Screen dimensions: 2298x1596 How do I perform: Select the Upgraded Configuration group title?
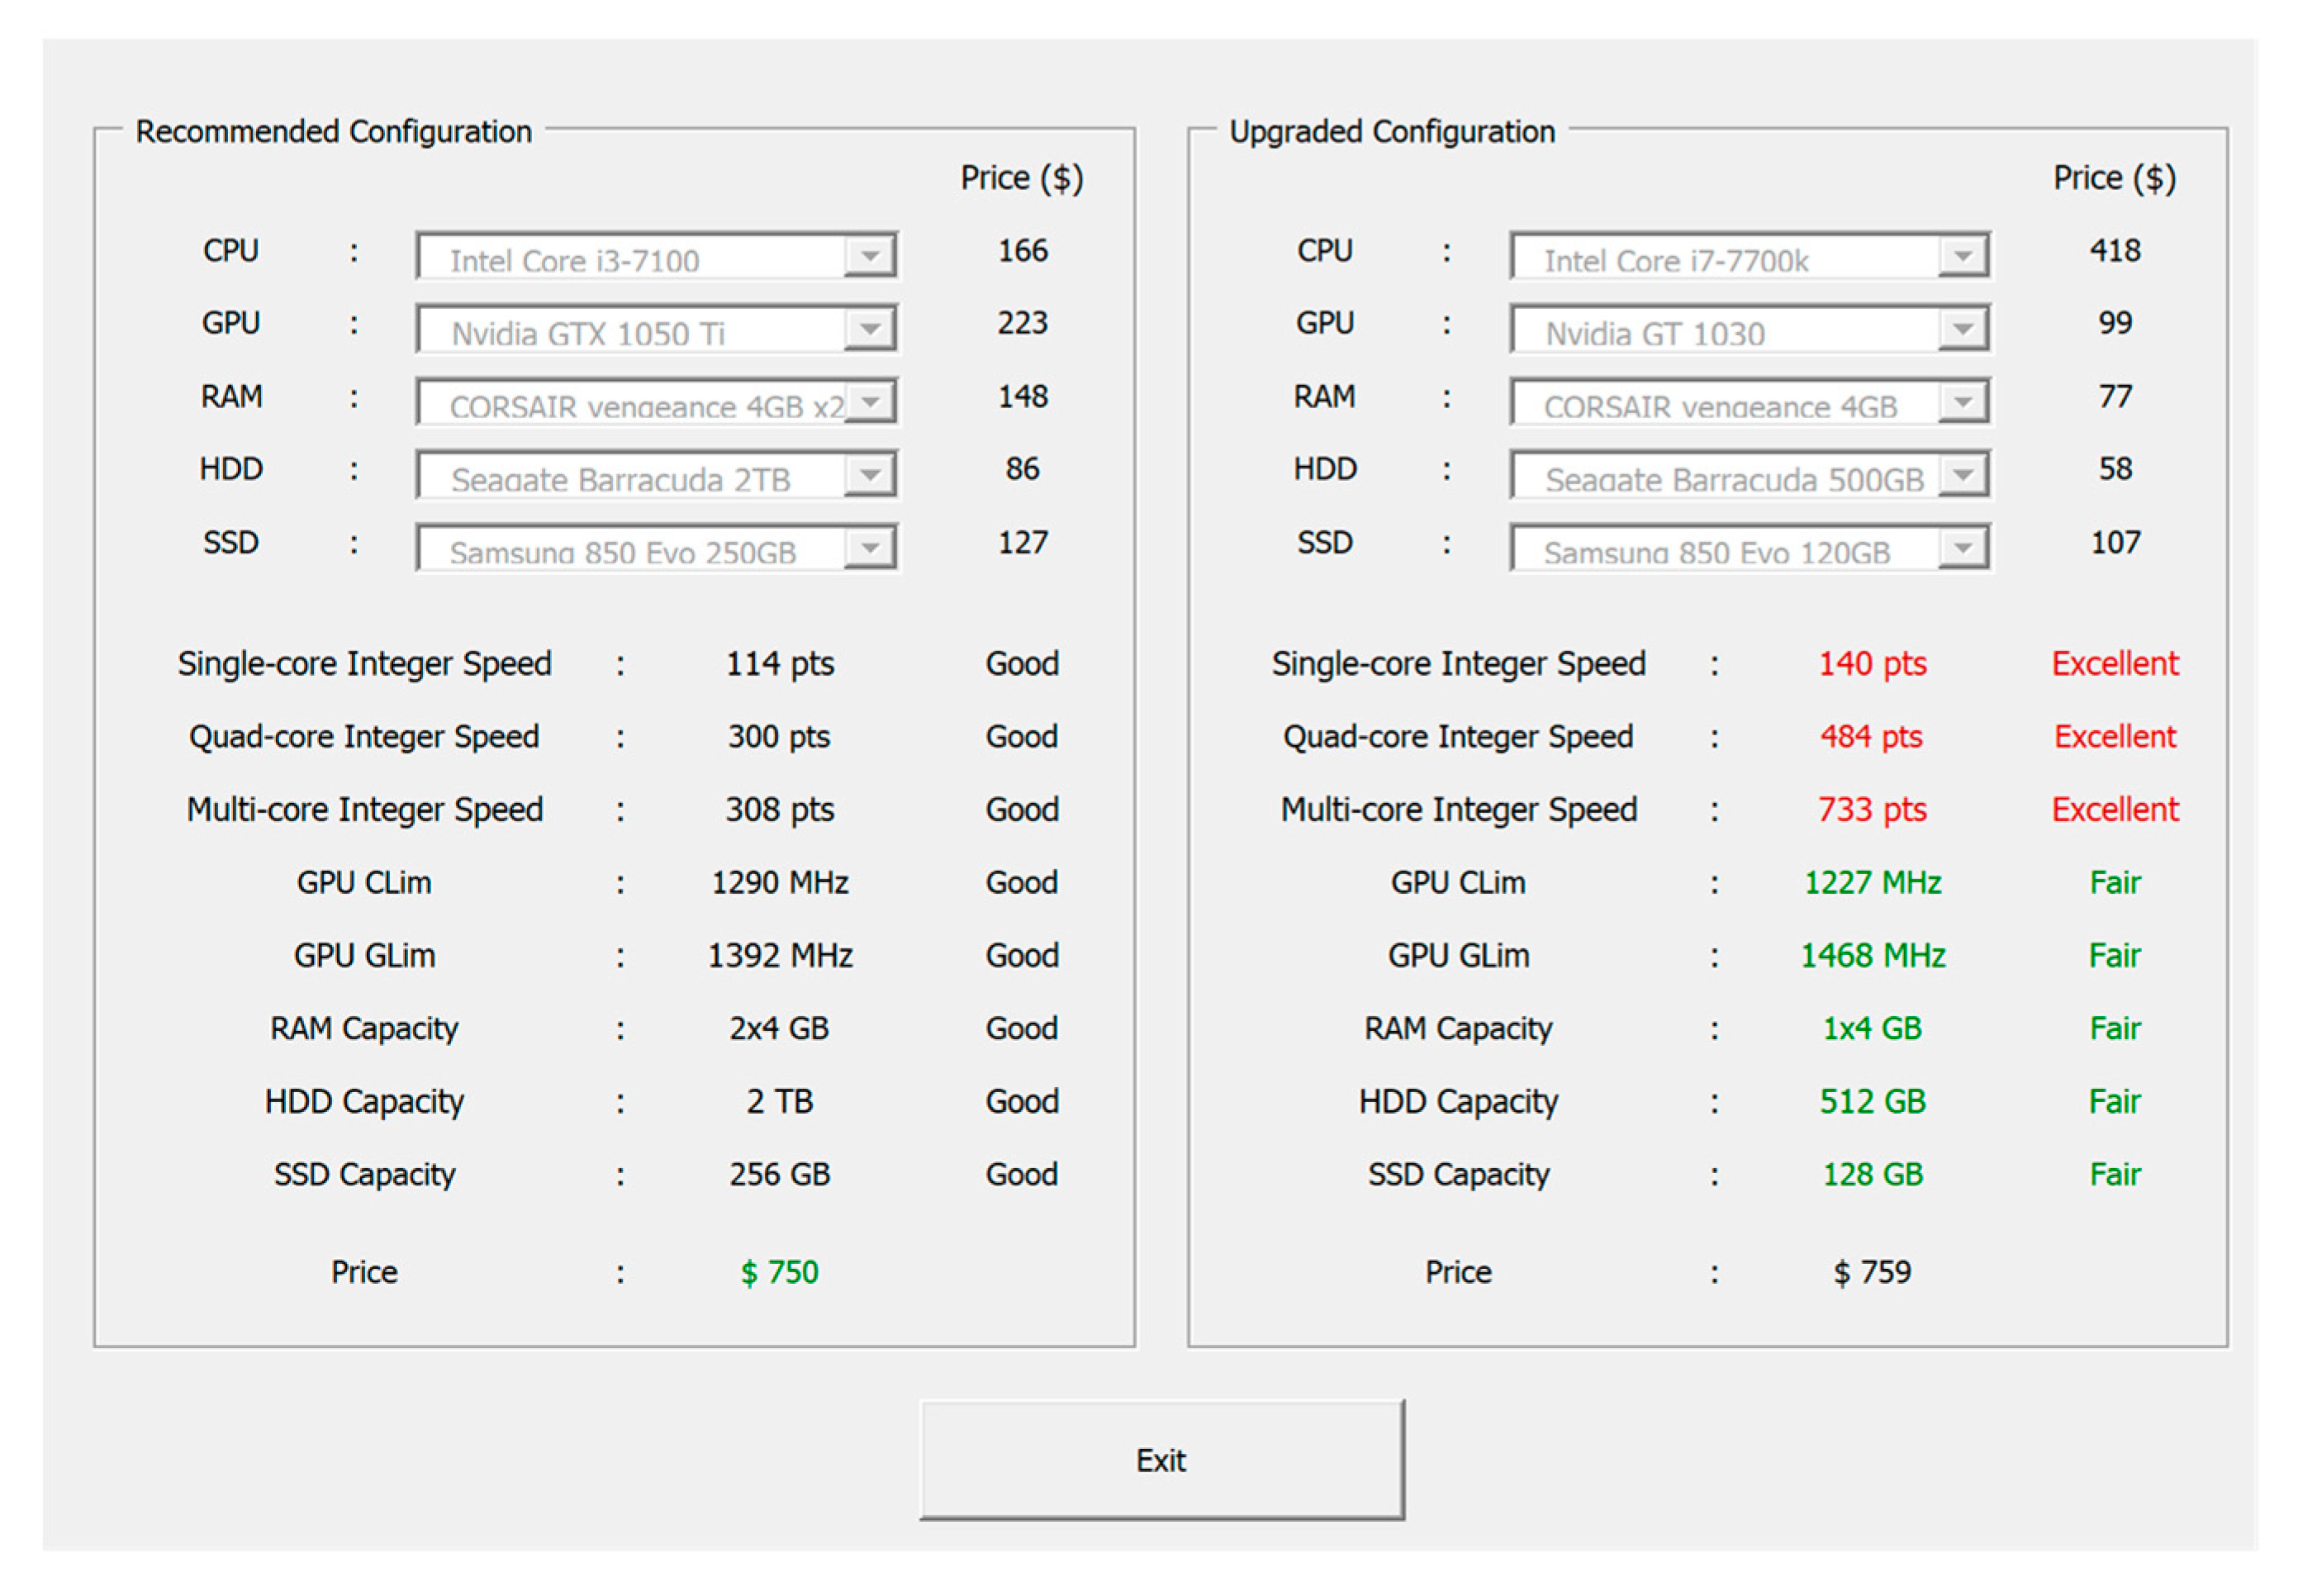click(x=1391, y=132)
